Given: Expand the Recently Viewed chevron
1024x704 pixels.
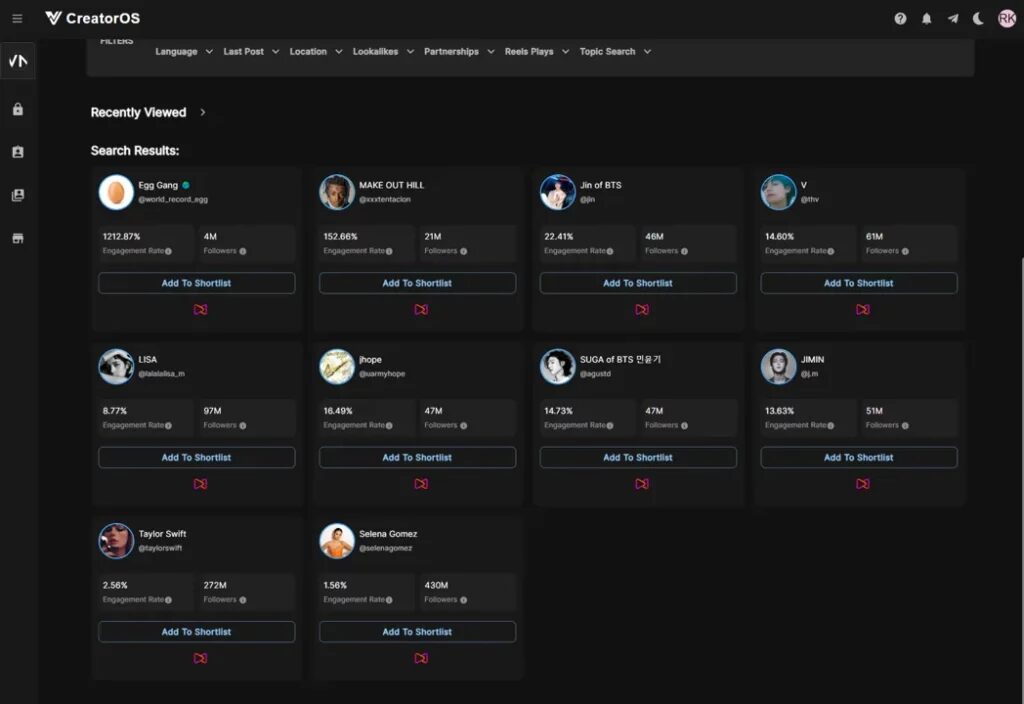Looking at the screenshot, I should (203, 112).
